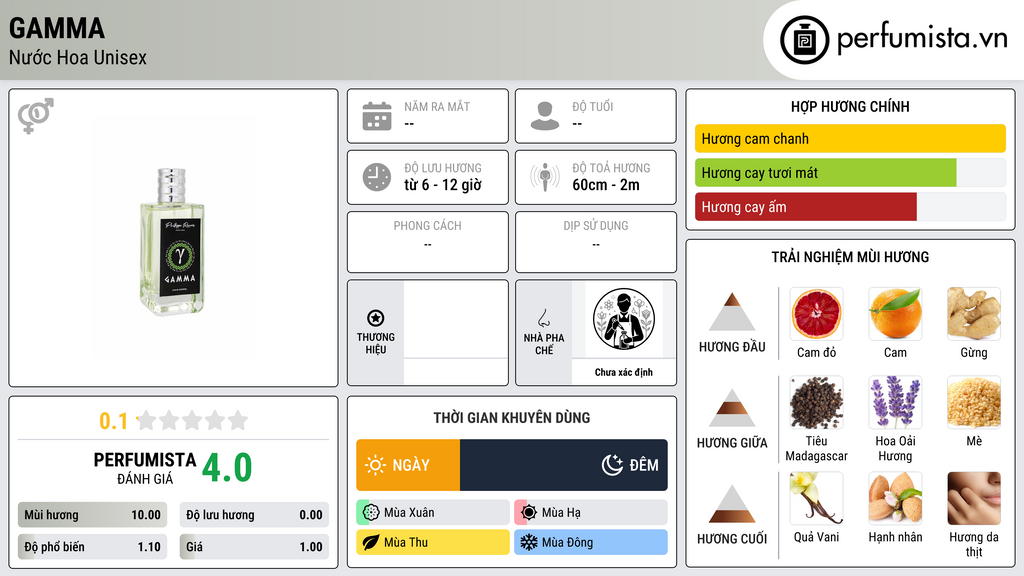Click the clock icon beside Độ lưu hương
The height and width of the screenshot is (576, 1024).
[x=377, y=177]
